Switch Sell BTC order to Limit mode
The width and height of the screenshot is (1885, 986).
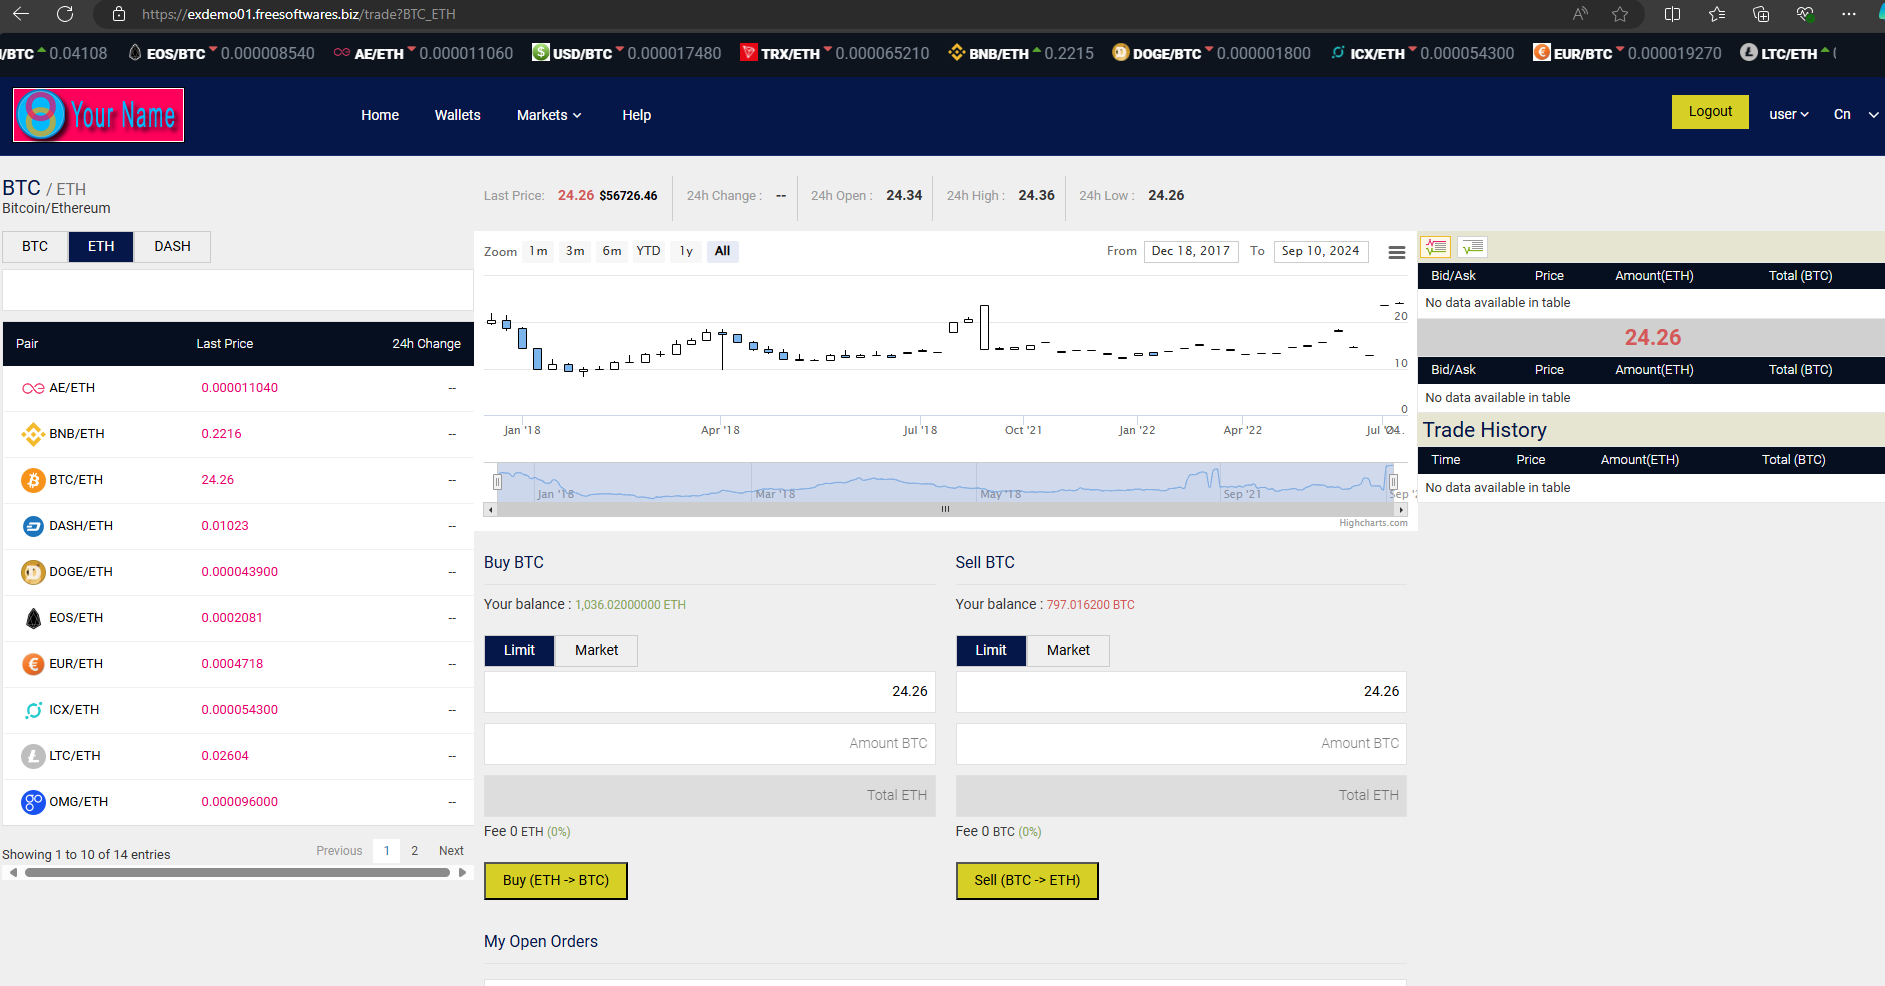click(x=990, y=650)
